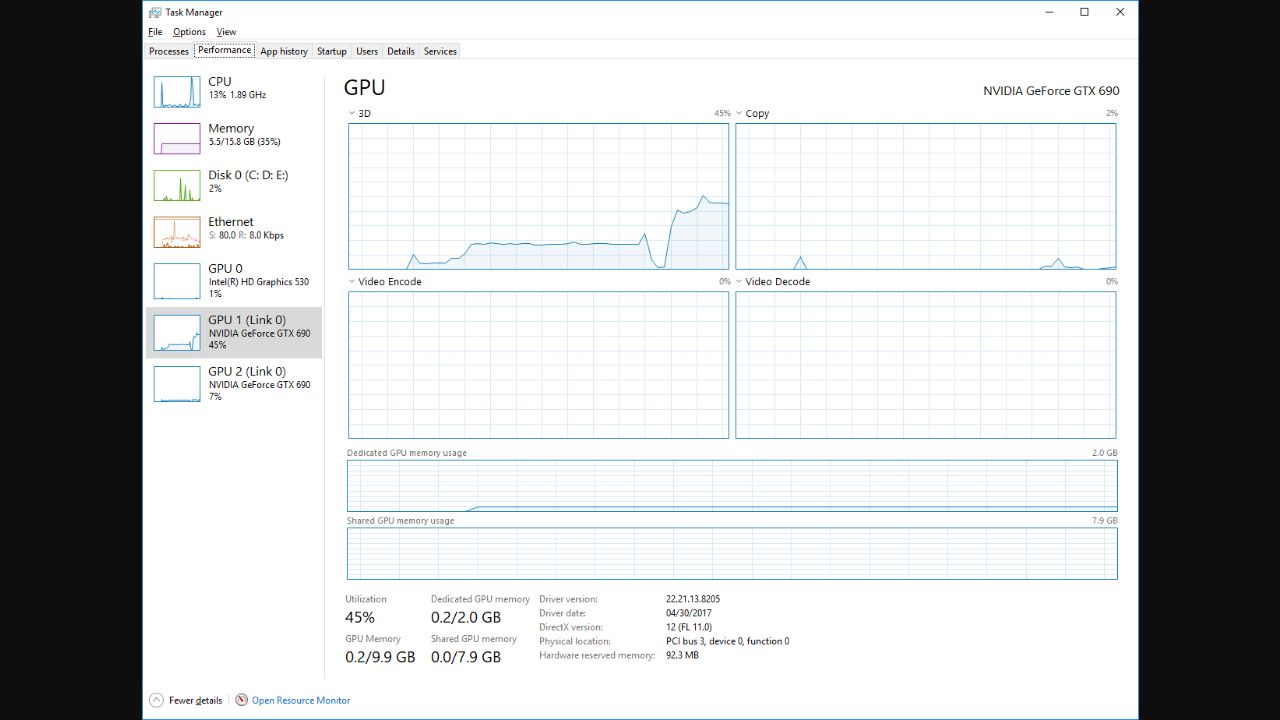The height and width of the screenshot is (720, 1280).
Task: Click the Video Decode graph area
Action: tap(926, 365)
